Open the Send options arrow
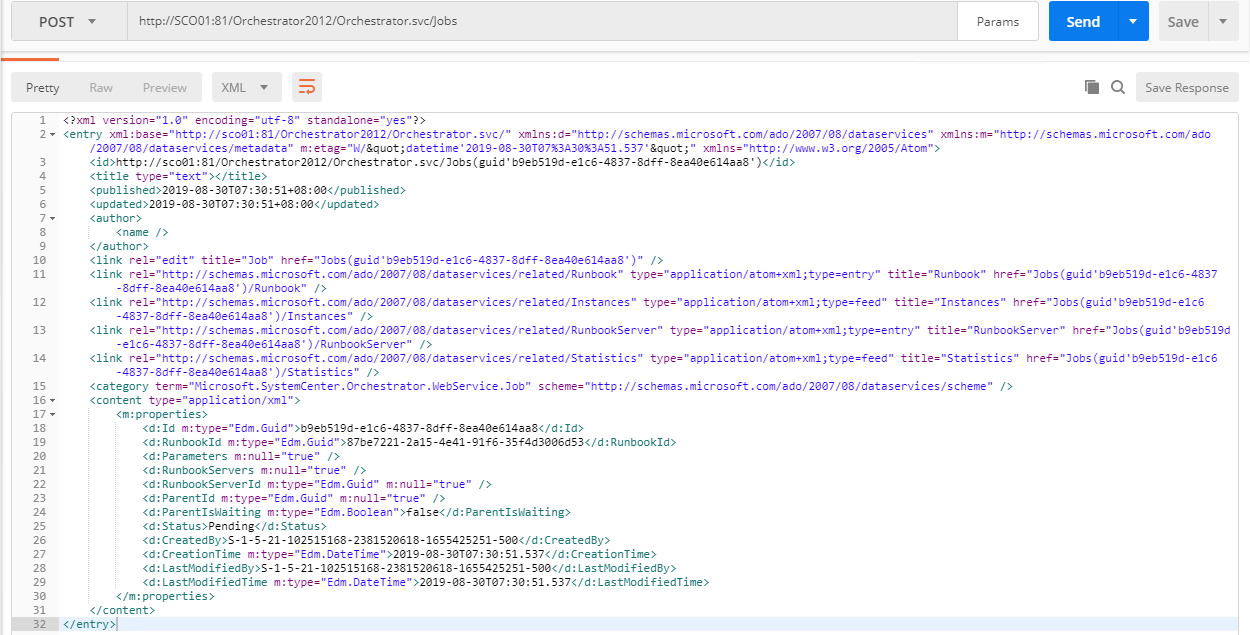Image resolution: width=1250 pixels, height=635 pixels. (1133, 21)
